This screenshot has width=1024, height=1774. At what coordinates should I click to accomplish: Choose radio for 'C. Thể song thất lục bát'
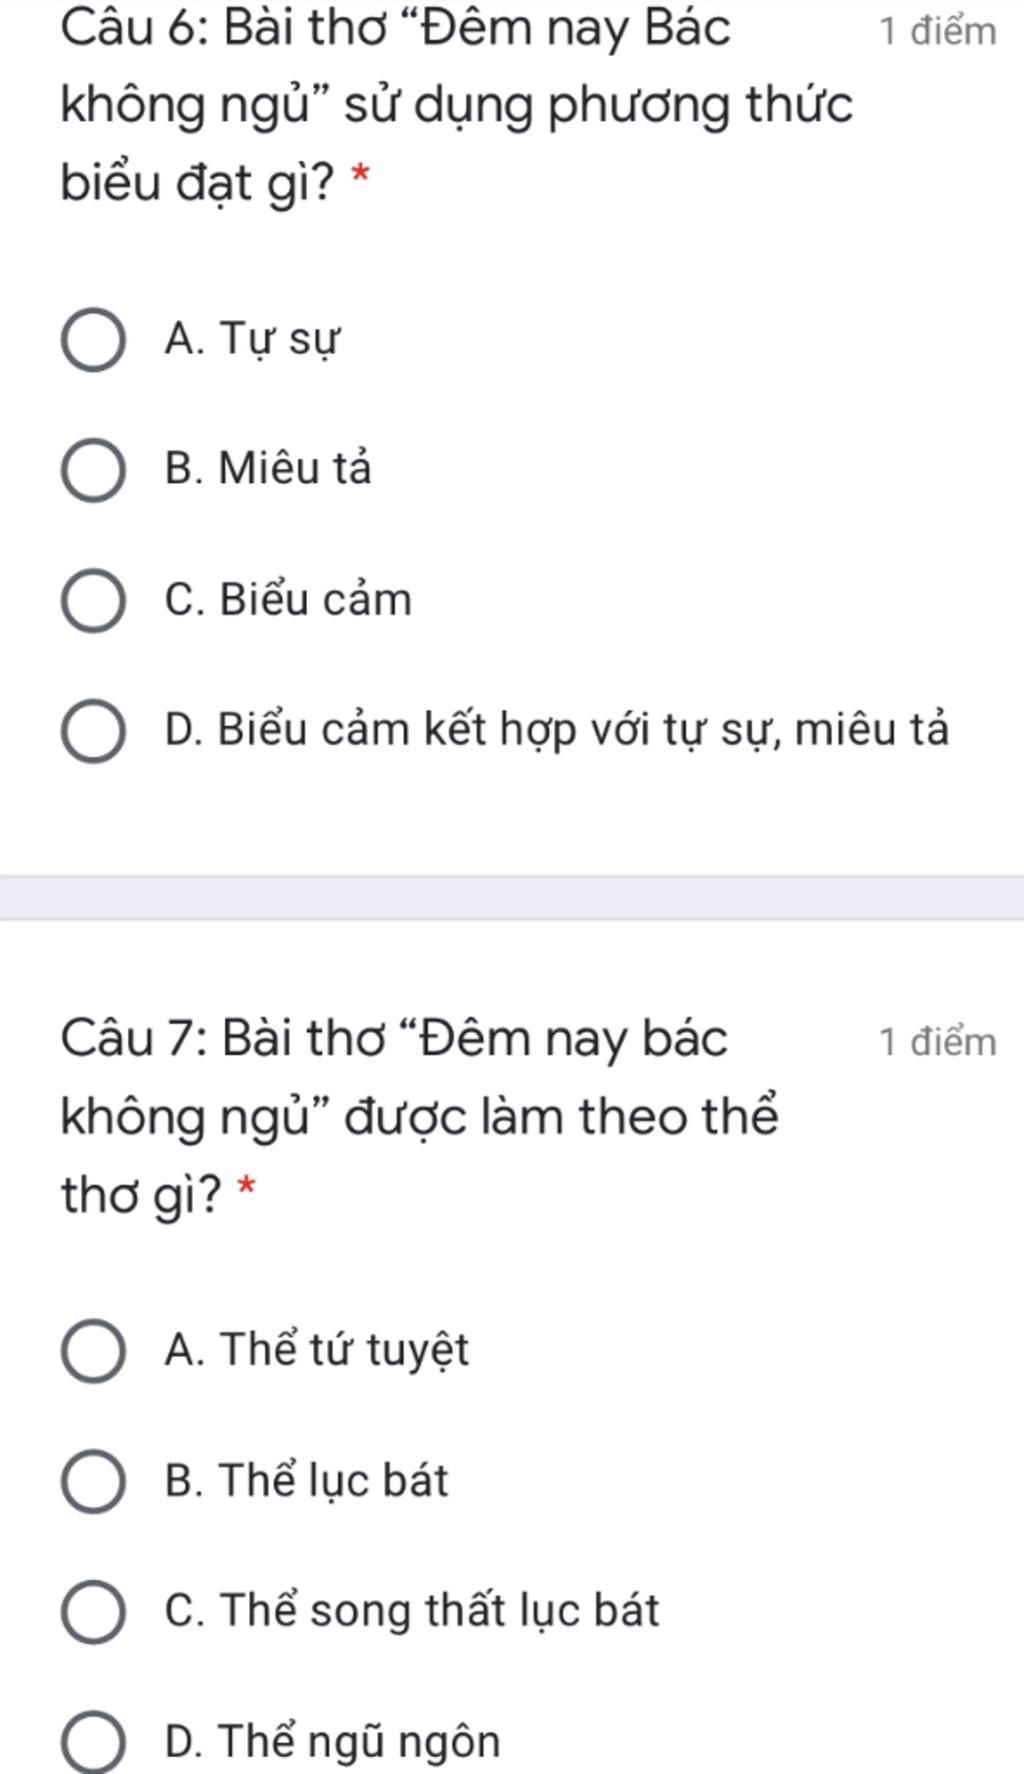(x=93, y=1612)
